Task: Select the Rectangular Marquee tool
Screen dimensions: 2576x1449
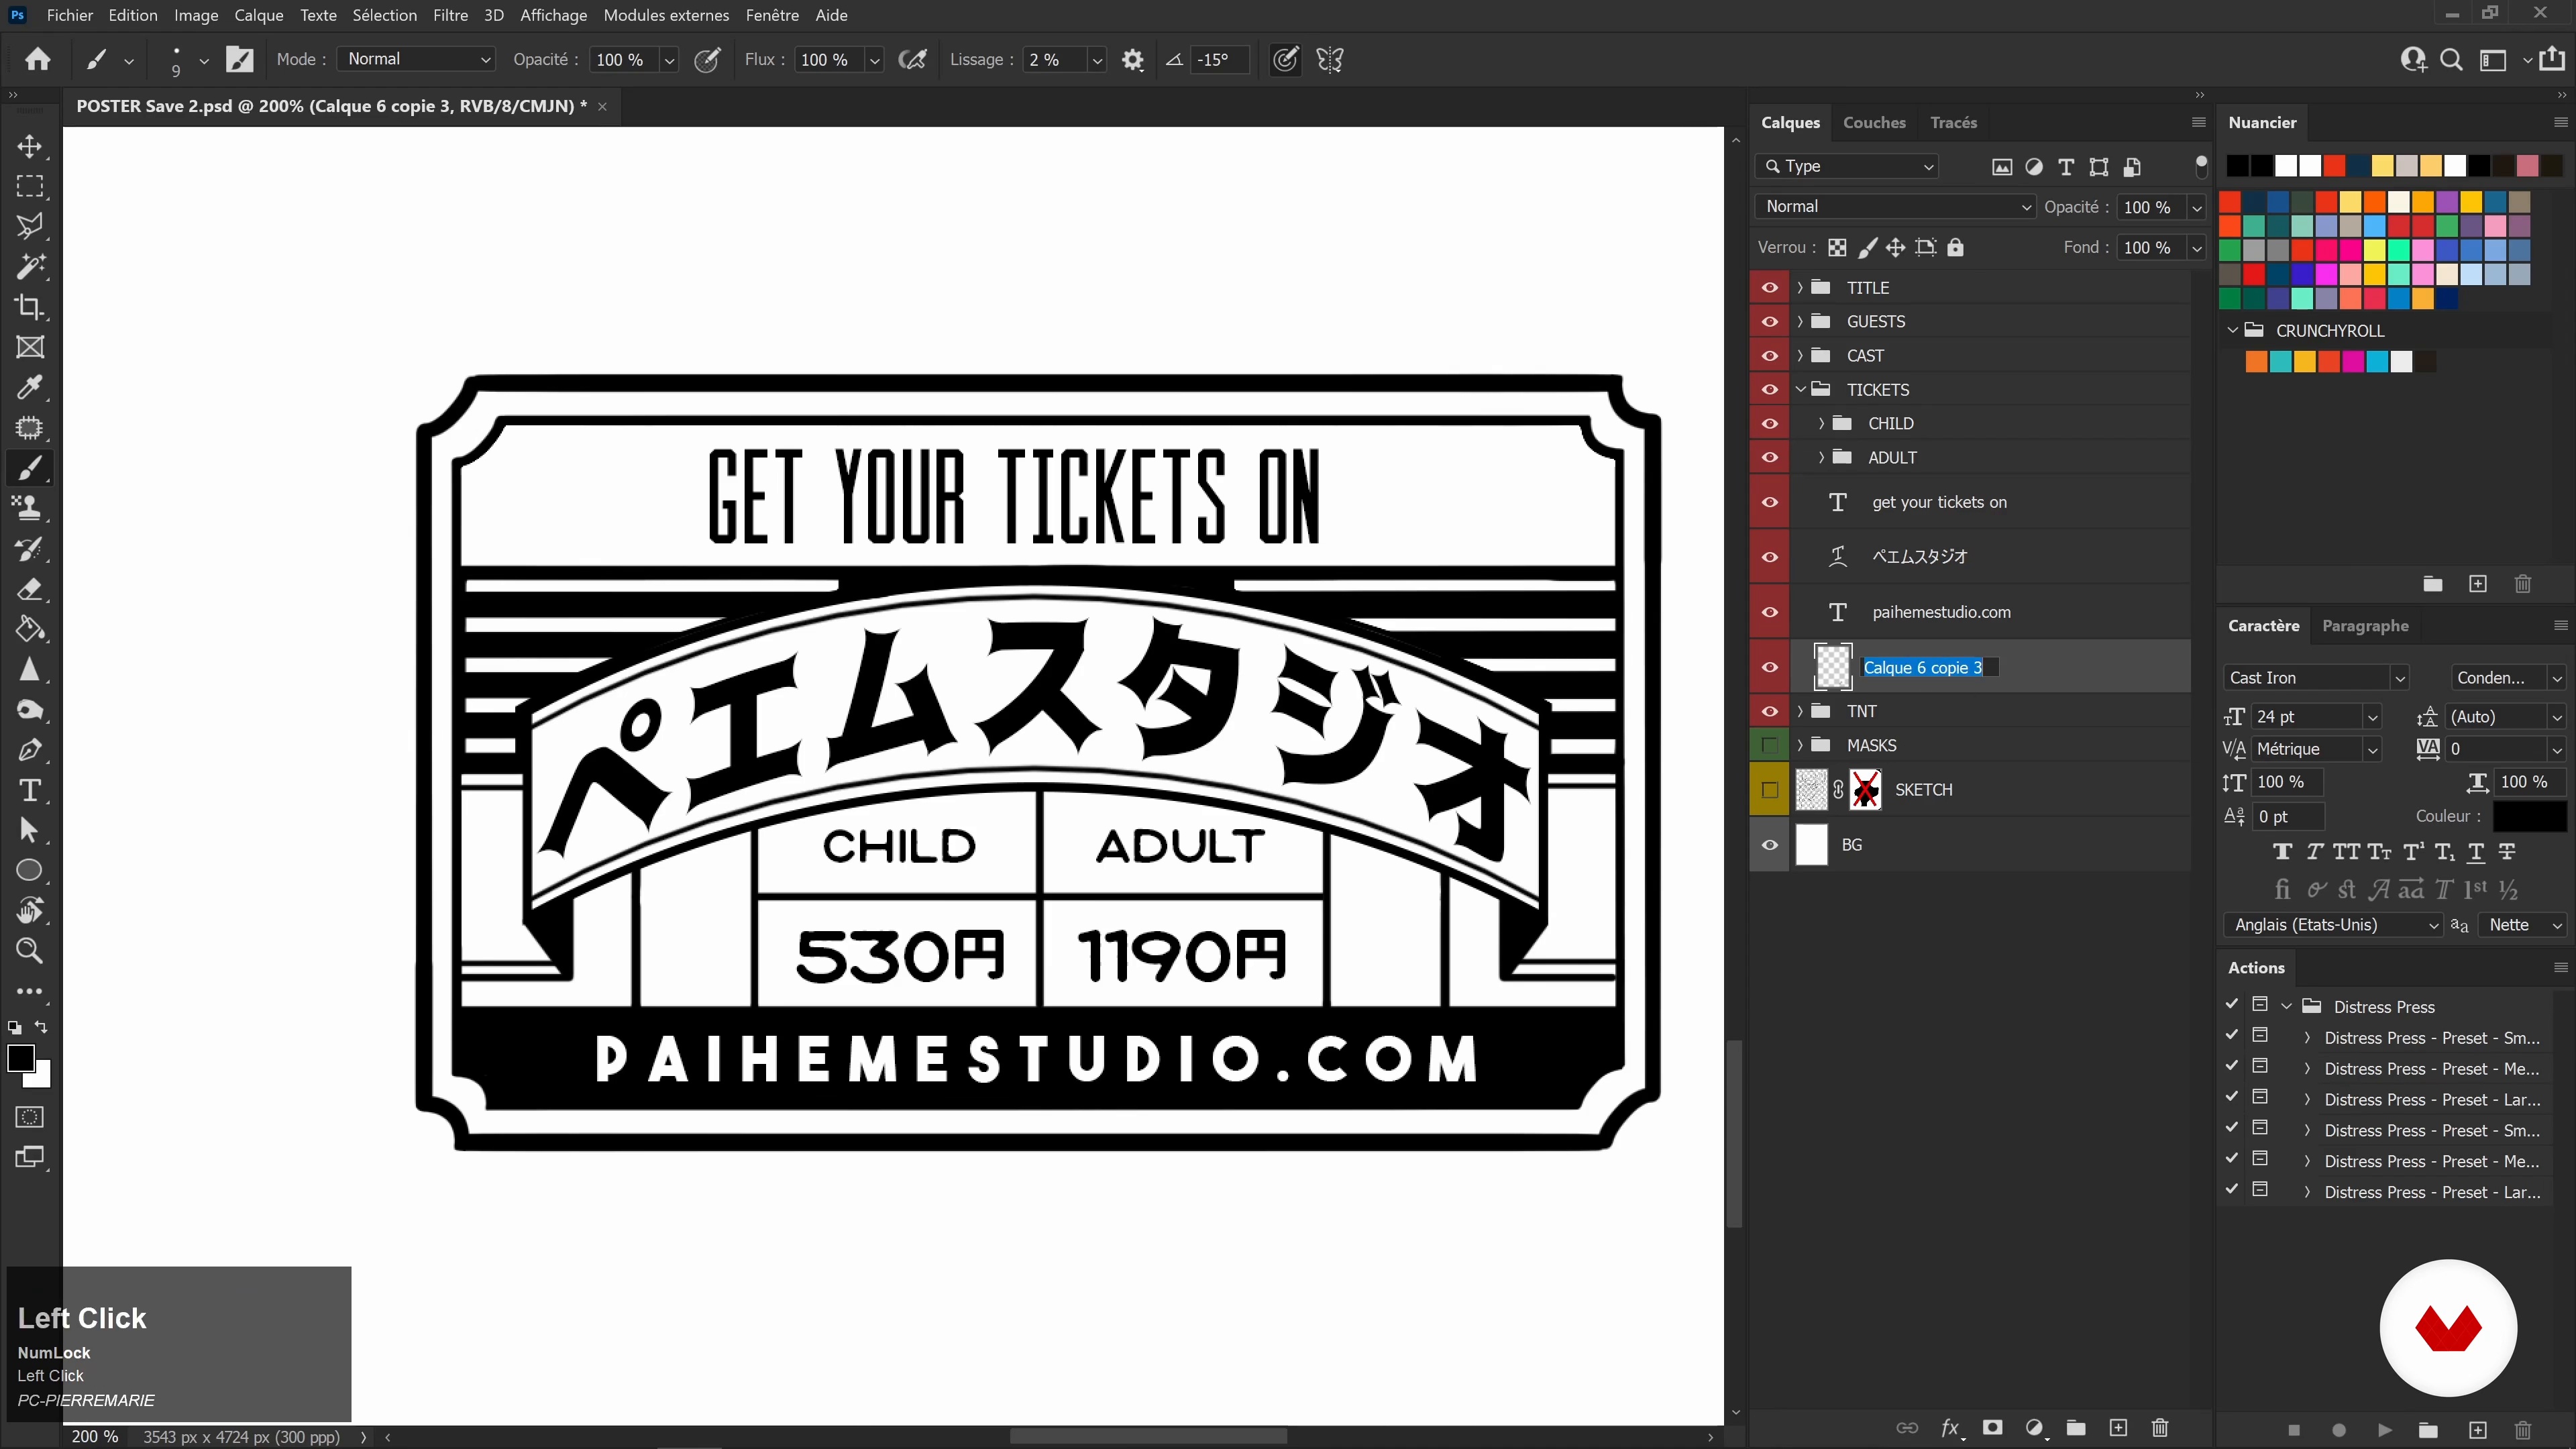Action: pos(30,186)
